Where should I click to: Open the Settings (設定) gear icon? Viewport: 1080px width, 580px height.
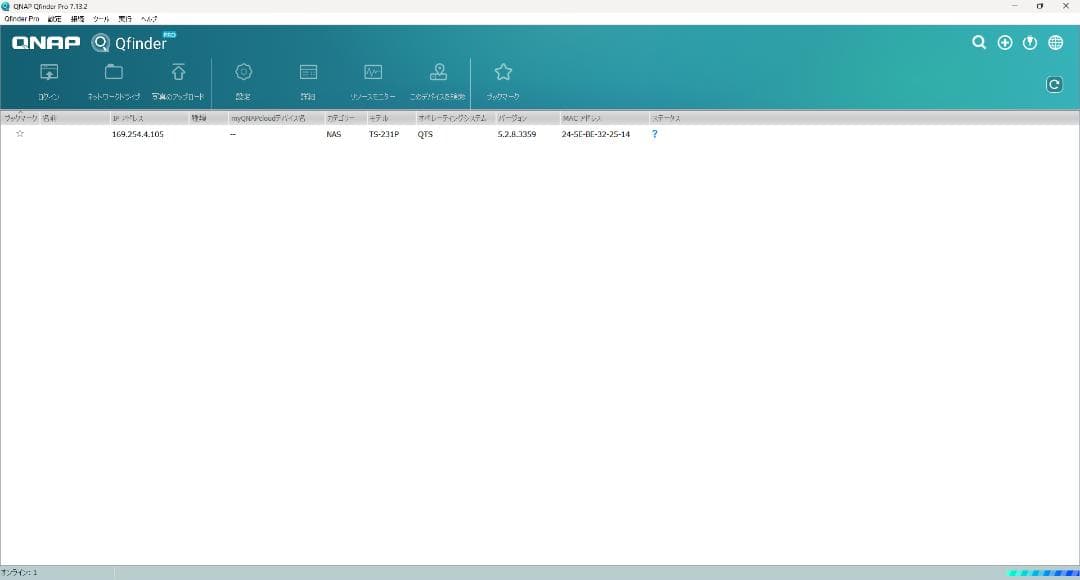click(243, 73)
